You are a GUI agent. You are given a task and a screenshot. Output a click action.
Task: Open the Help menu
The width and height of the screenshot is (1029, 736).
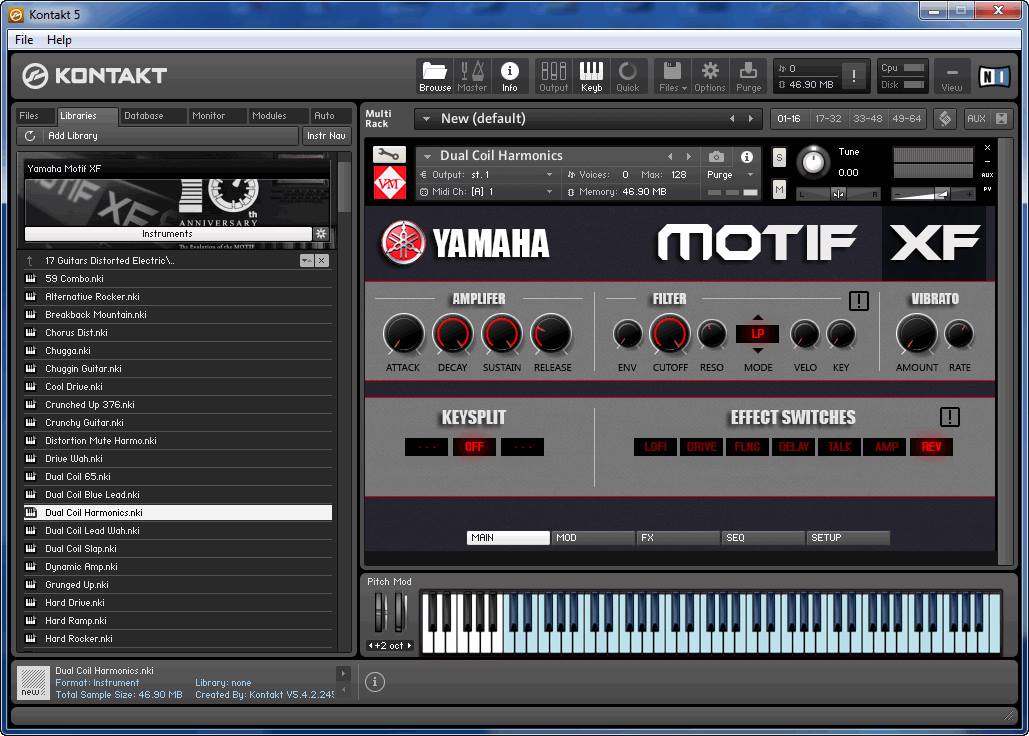(59, 39)
